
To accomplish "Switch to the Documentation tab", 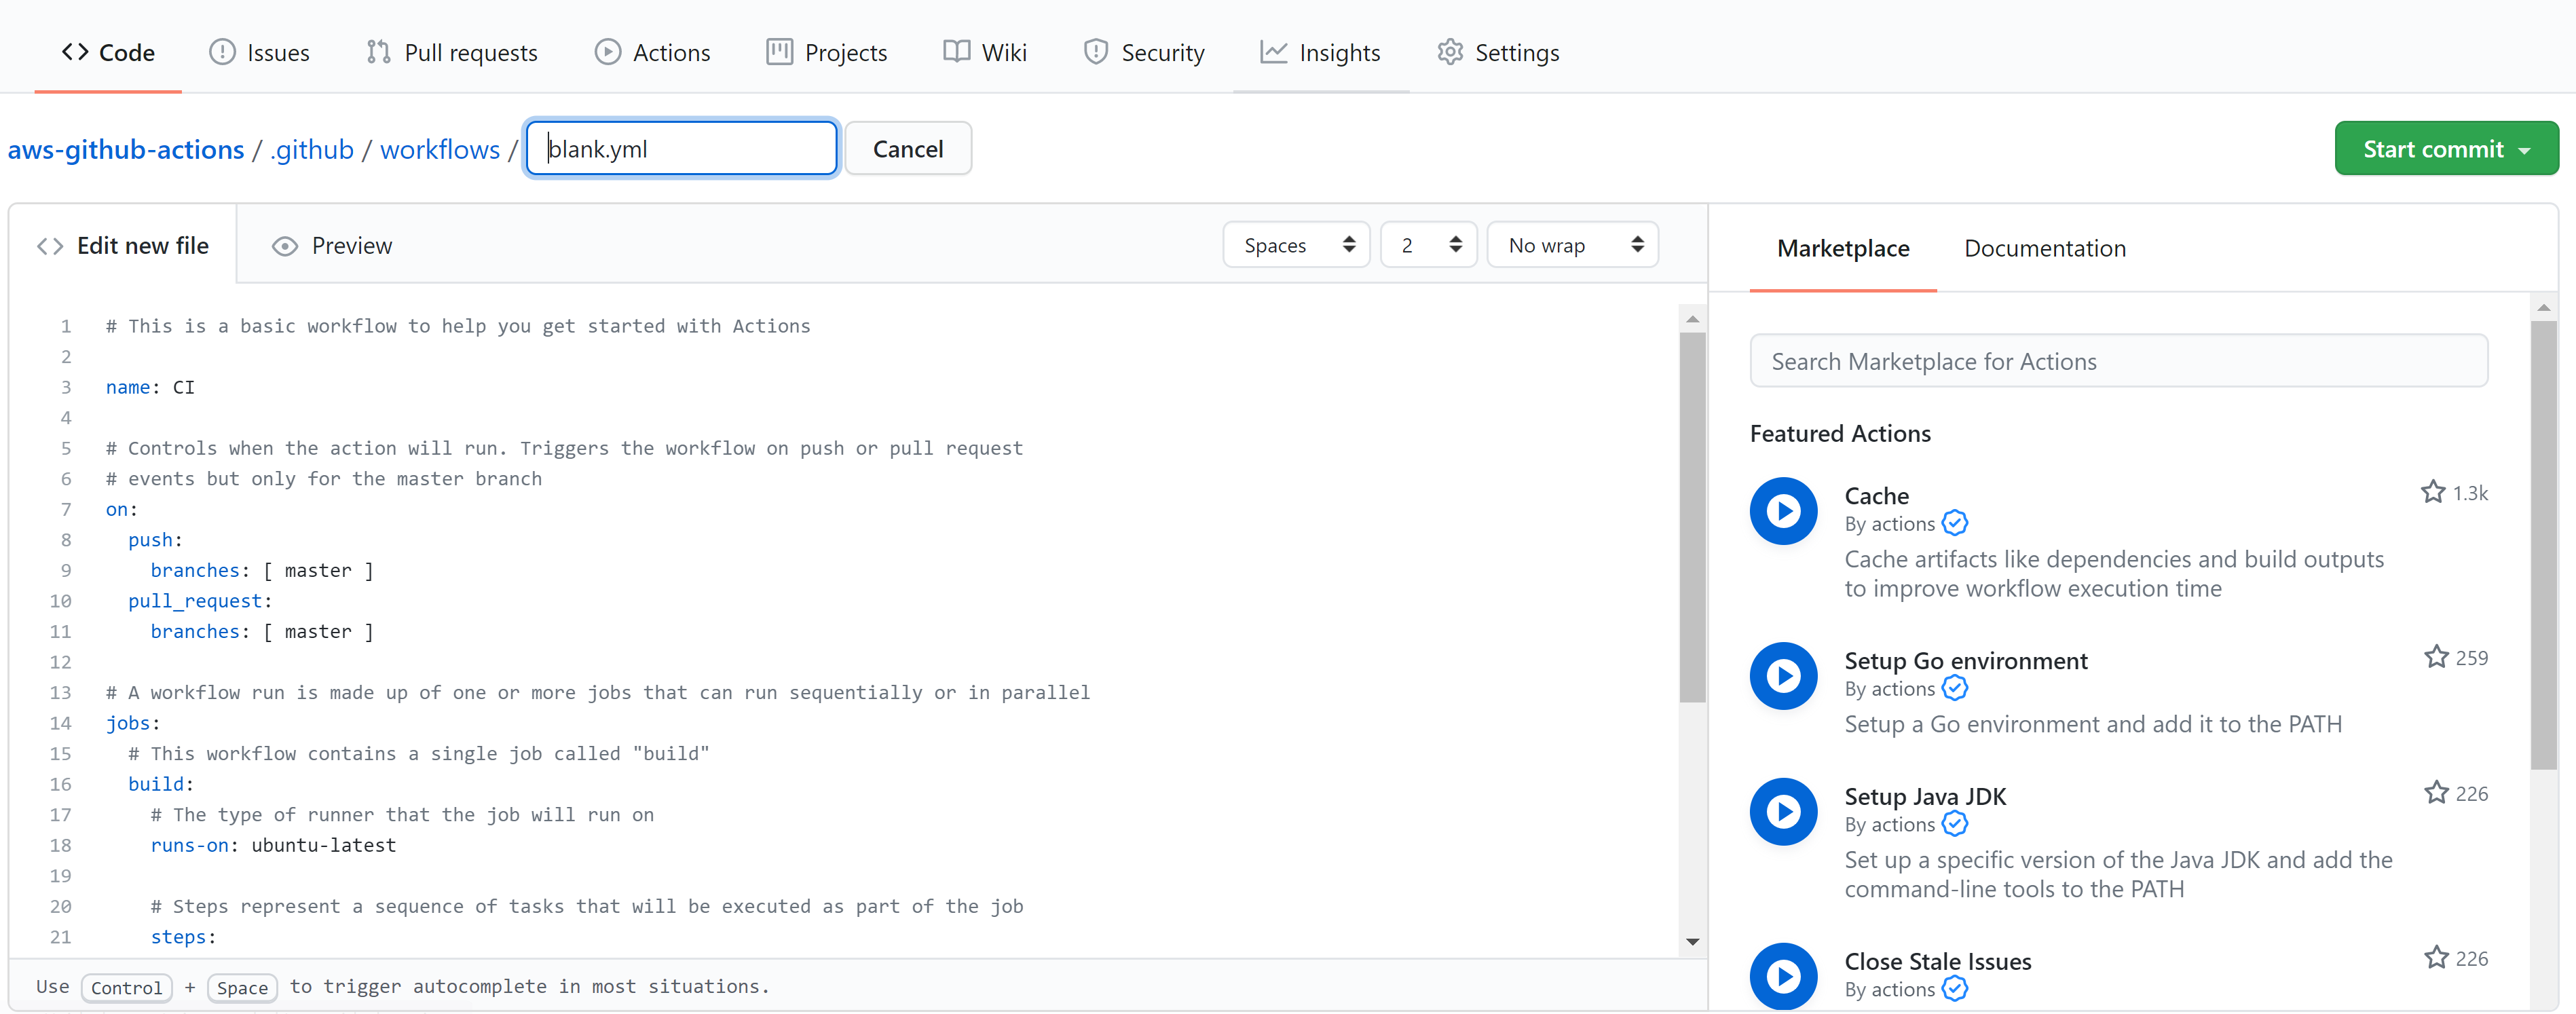I will click(2044, 248).
